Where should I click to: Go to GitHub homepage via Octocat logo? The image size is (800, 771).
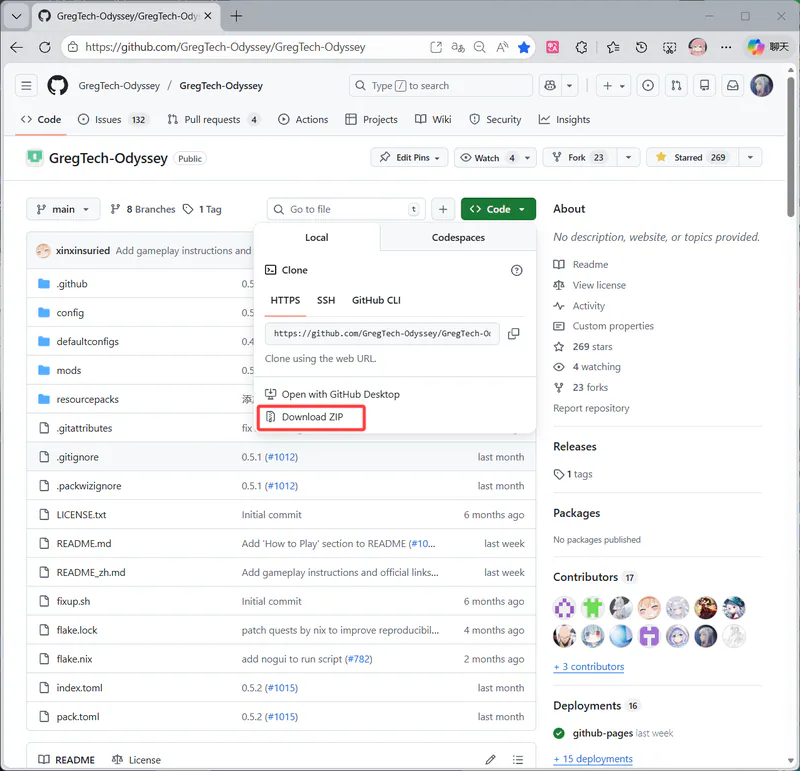58,86
